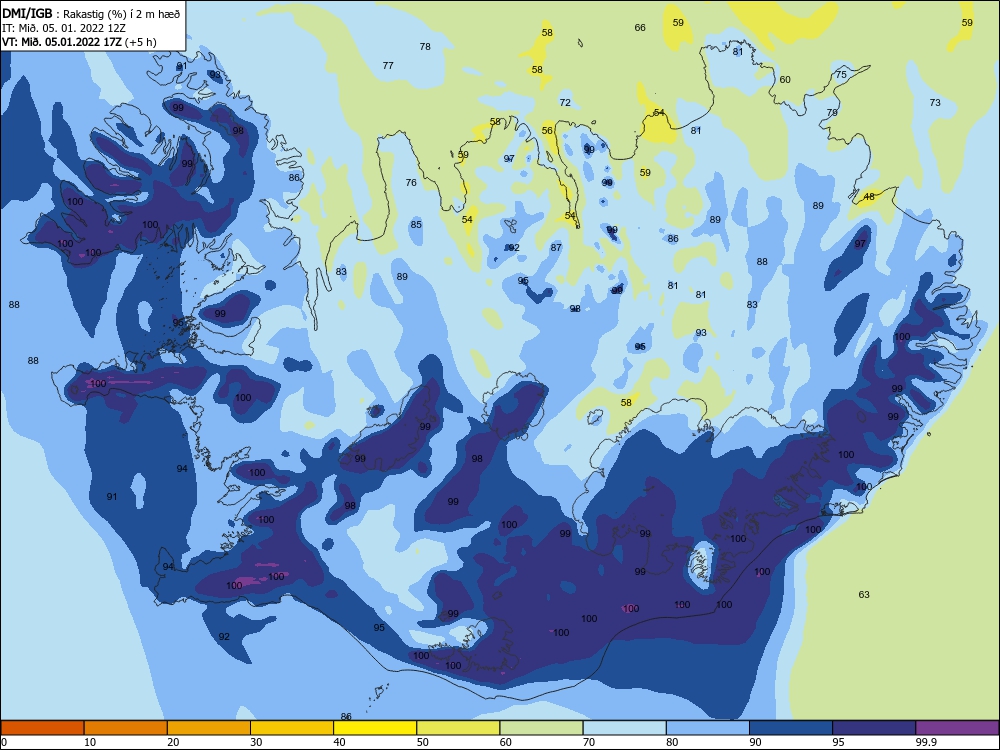Click the humidity value '79' on the map
Viewport: 1000px width, 750px height.
click(x=832, y=112)
